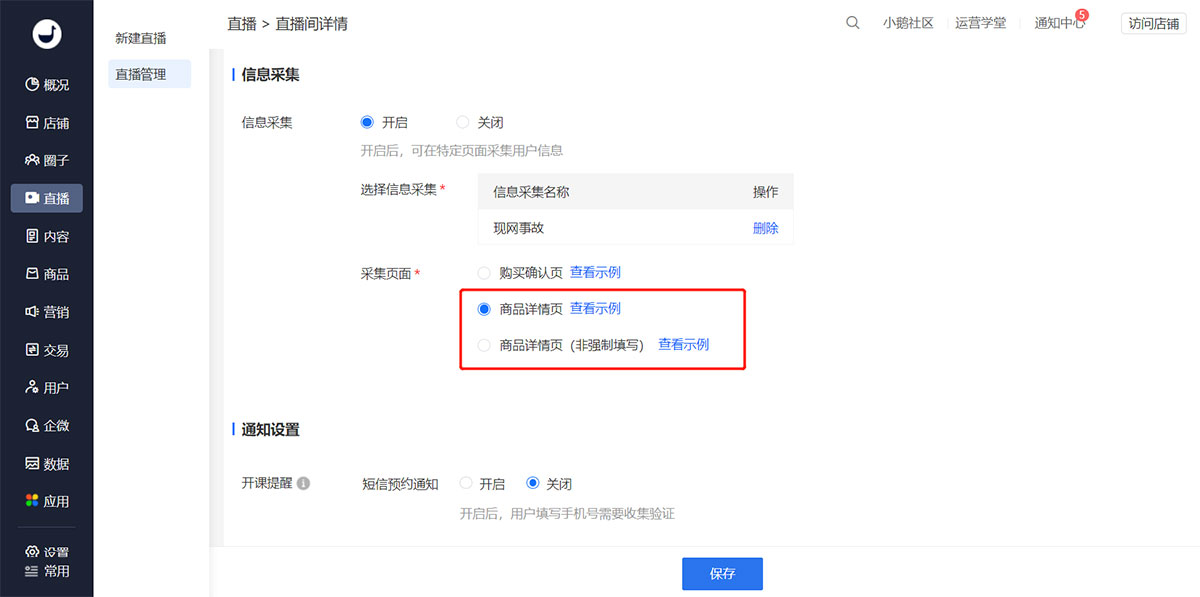Select 购买确认页 radio option

click(484, 273)
